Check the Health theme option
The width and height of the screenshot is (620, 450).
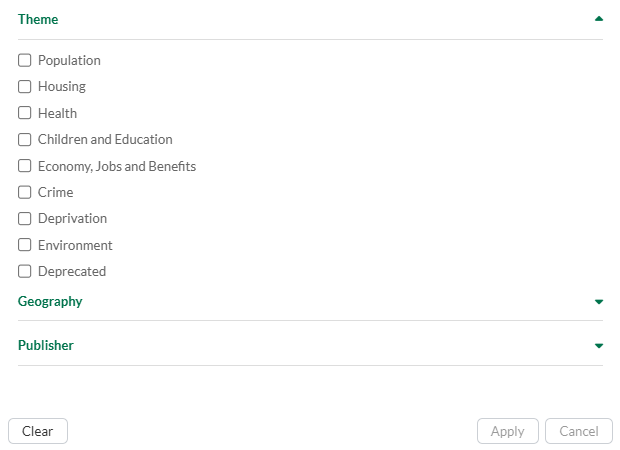coord(25,113)
